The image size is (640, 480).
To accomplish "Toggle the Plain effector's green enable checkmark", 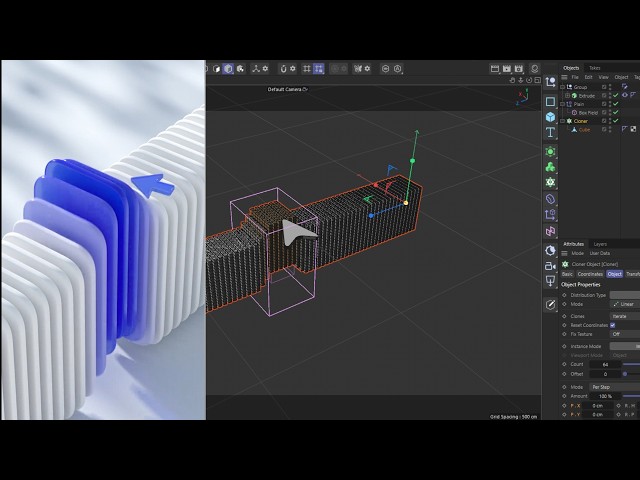I will tap(616, 104).
